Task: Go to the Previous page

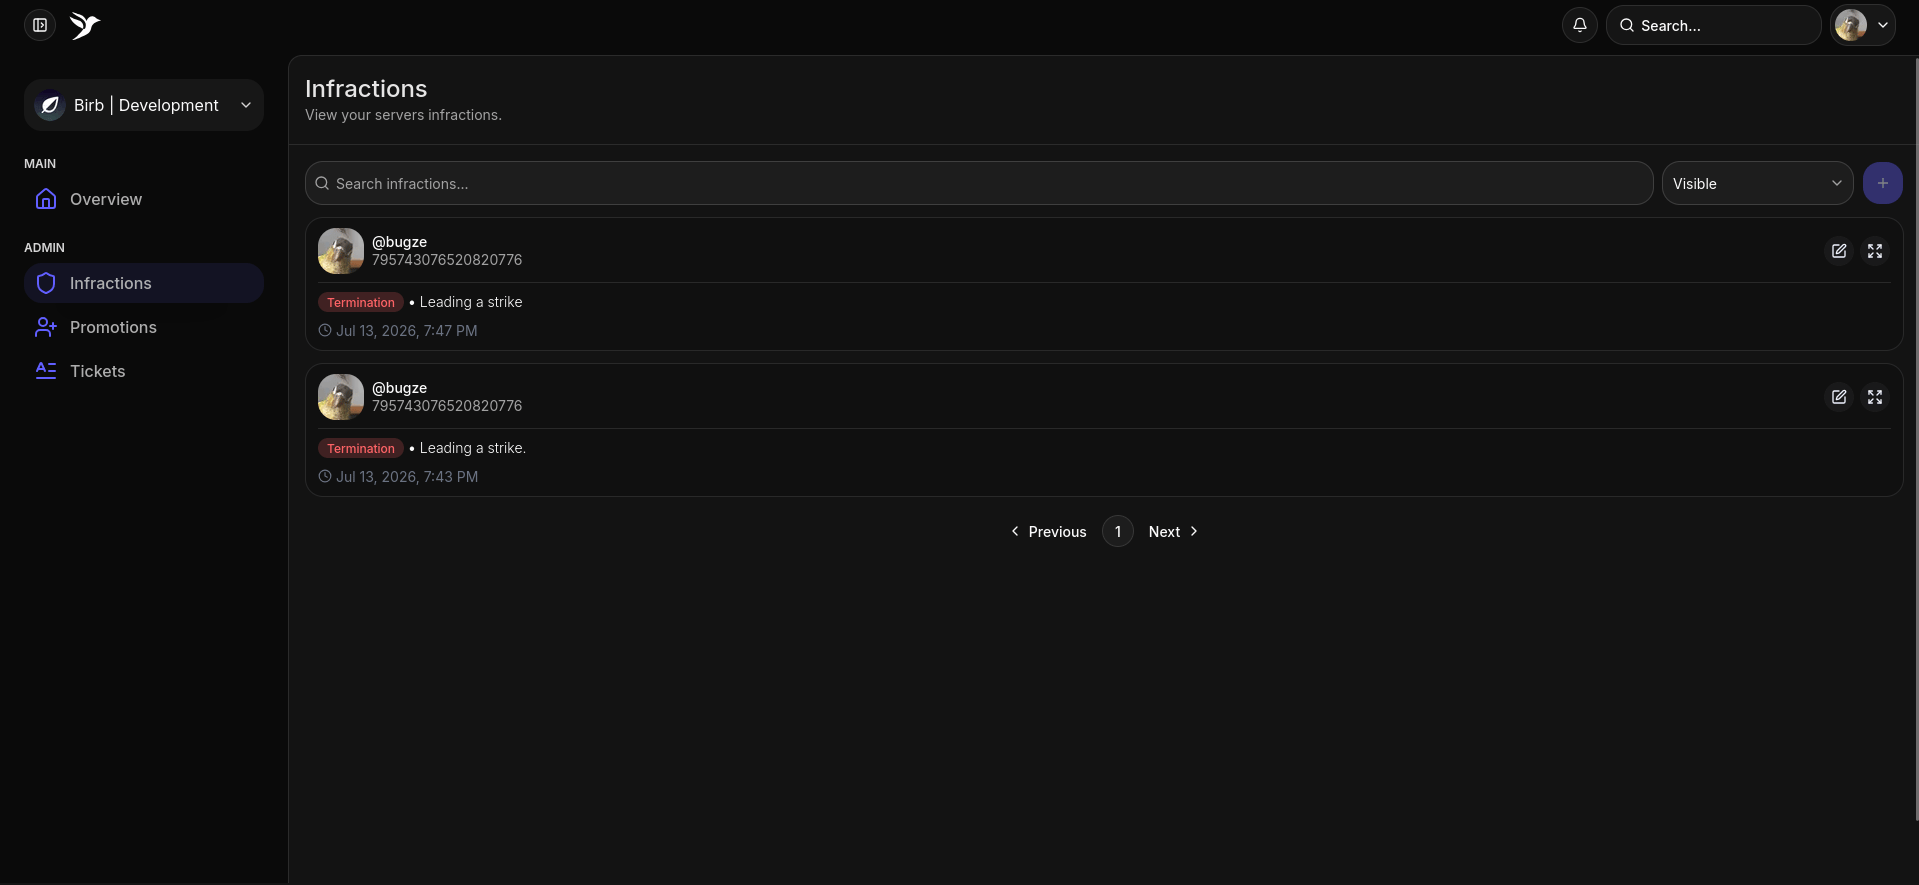Action: tap(1048, 531)
